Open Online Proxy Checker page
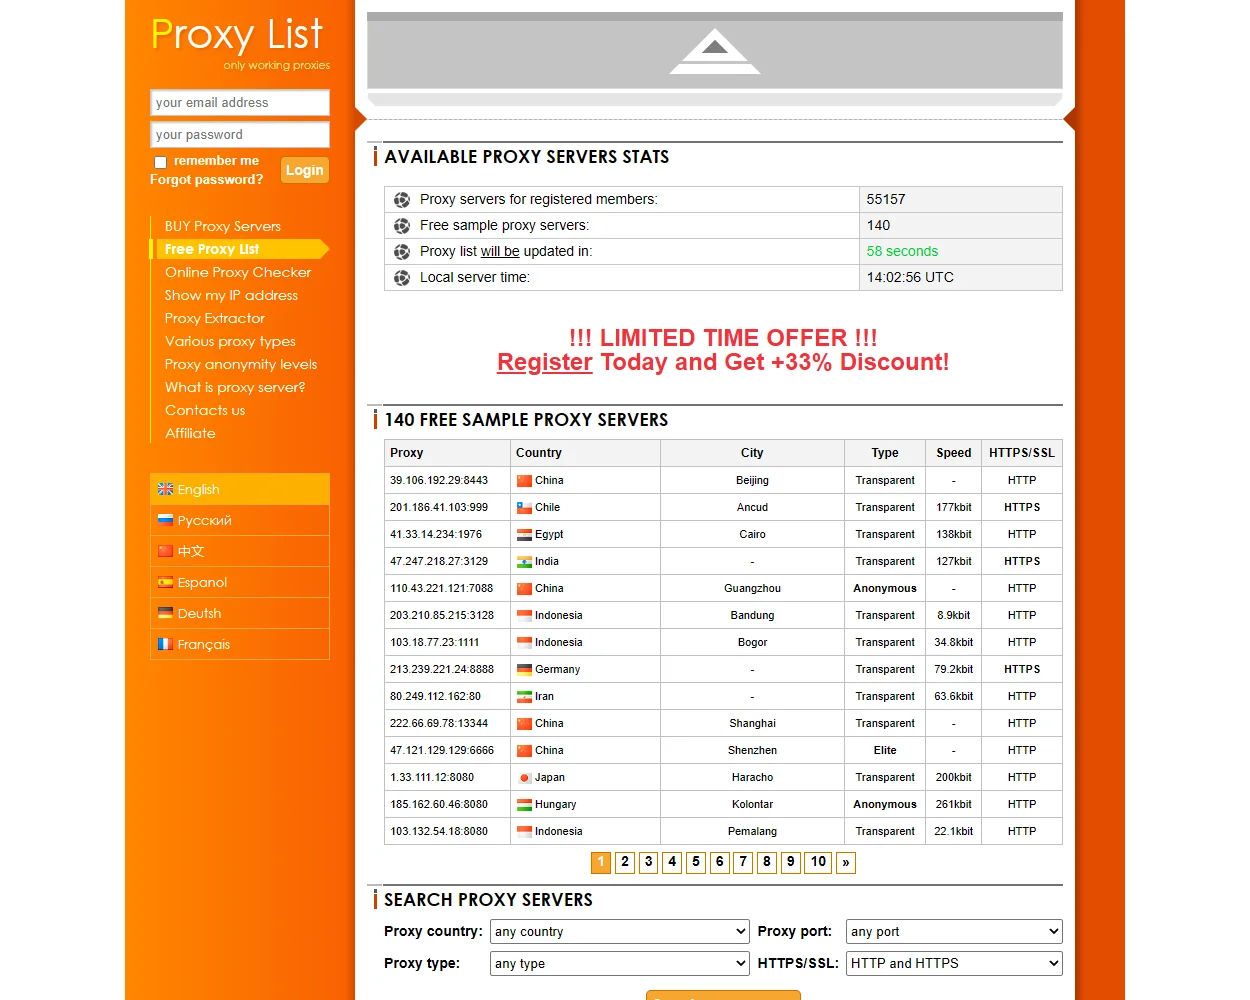This screenshot has width=1250, height=1000. tap(238, 272)
